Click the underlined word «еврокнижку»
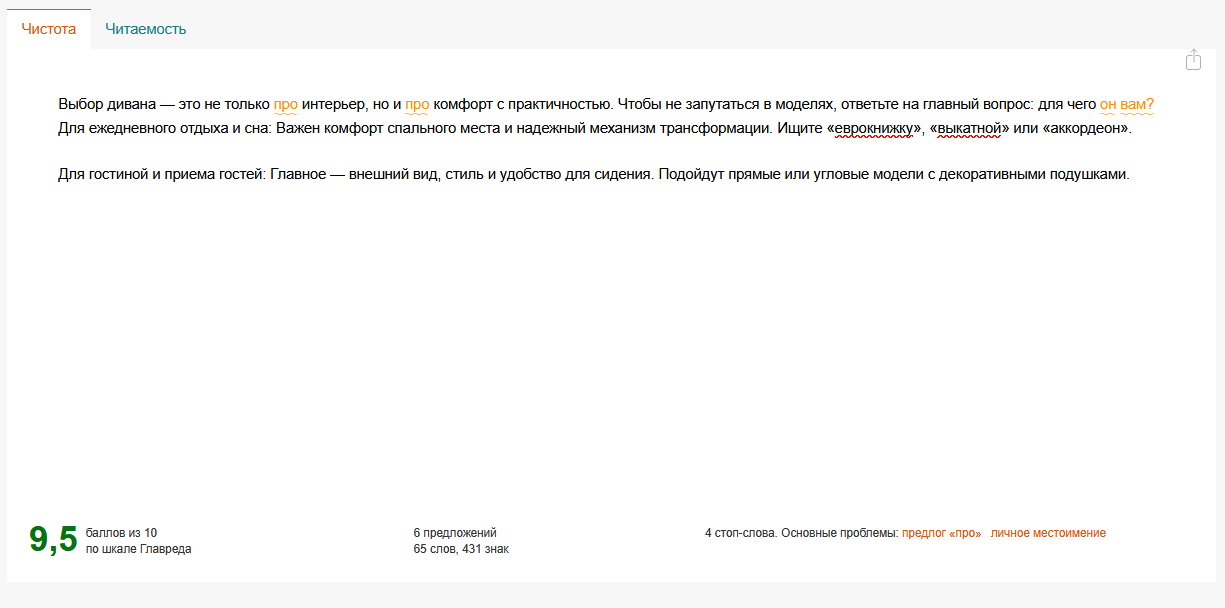This screenshot has height=608, width=1225. [874, 130]
